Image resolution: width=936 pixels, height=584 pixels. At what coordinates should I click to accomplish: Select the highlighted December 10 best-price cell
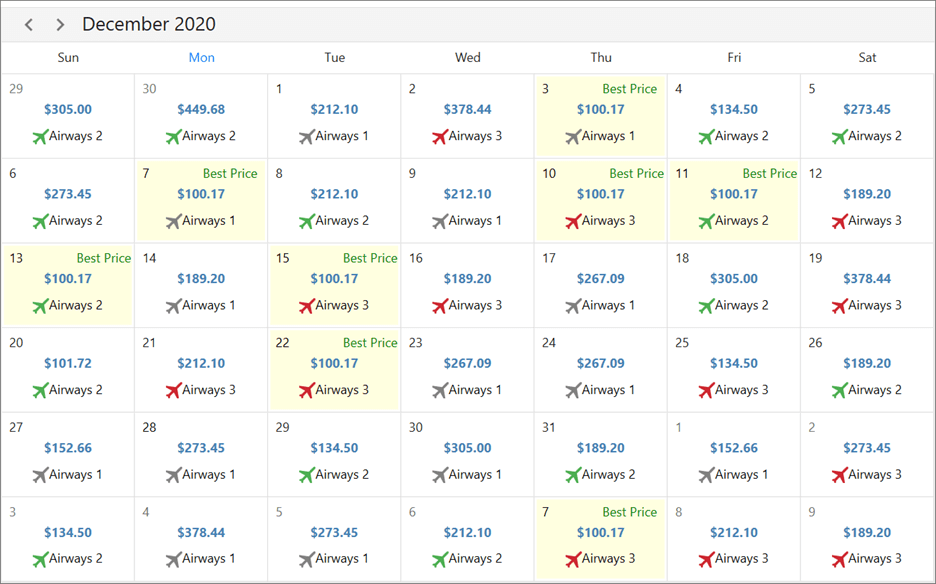601,200
